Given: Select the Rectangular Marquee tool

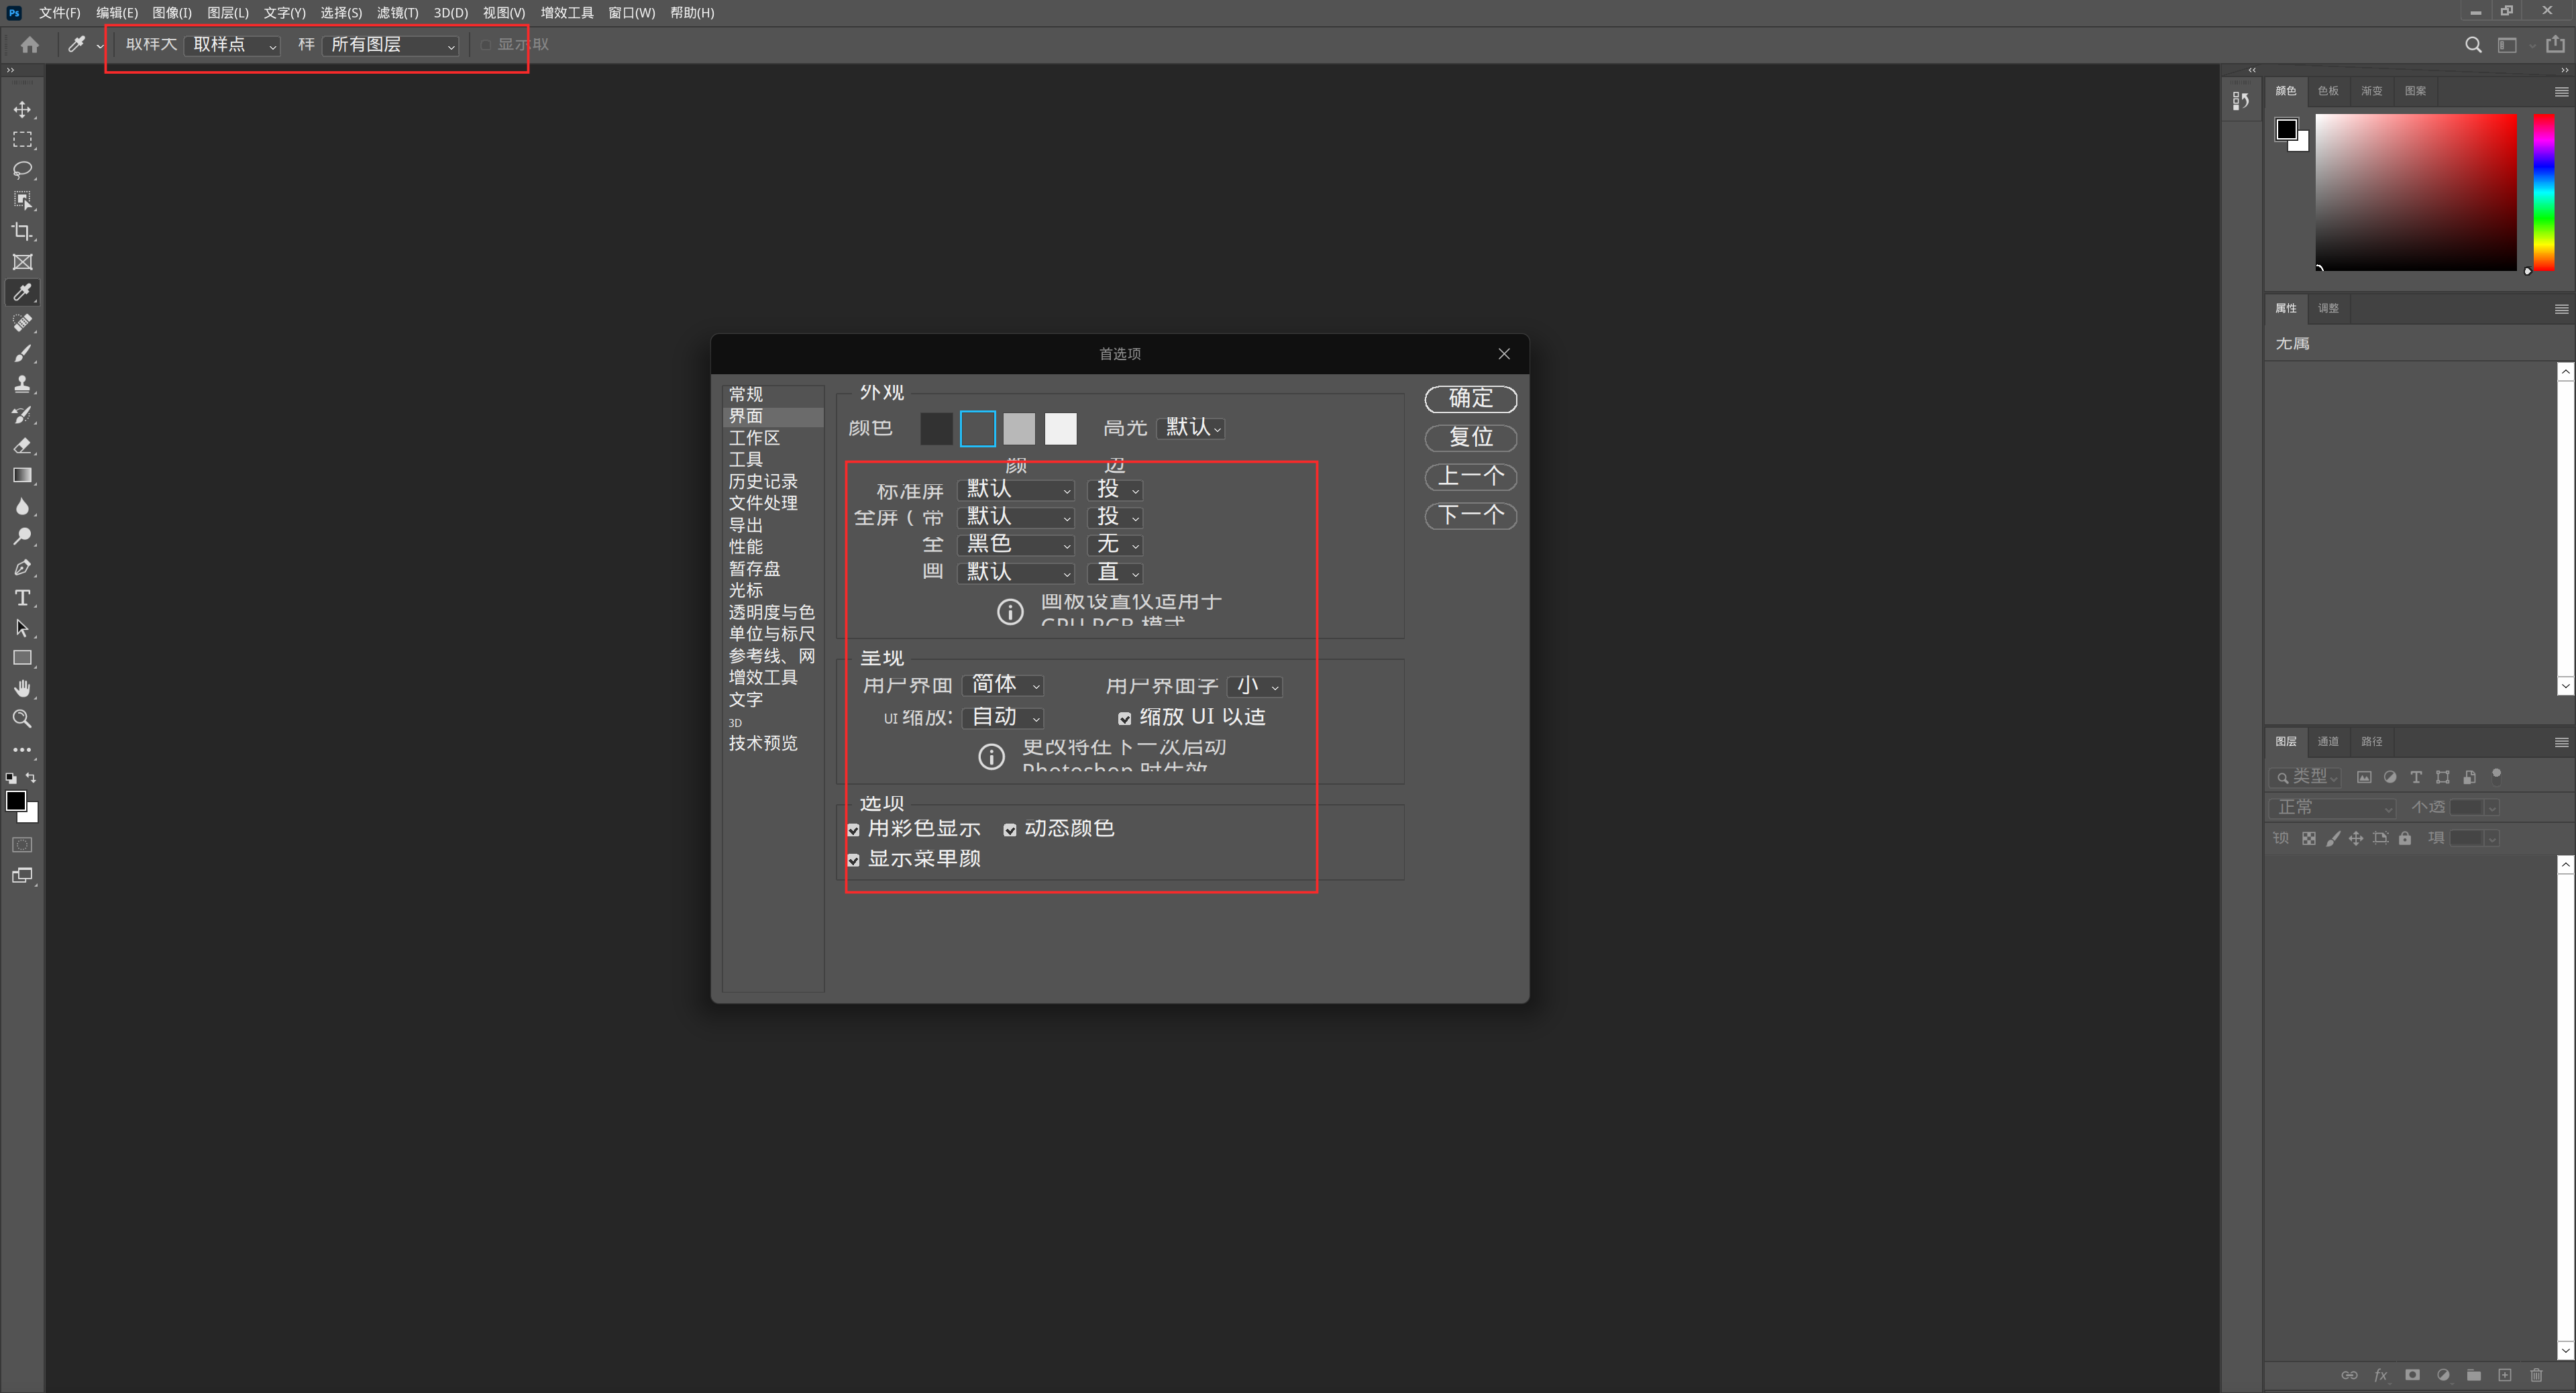Looking at the screenshot, I should coord(22,140).
